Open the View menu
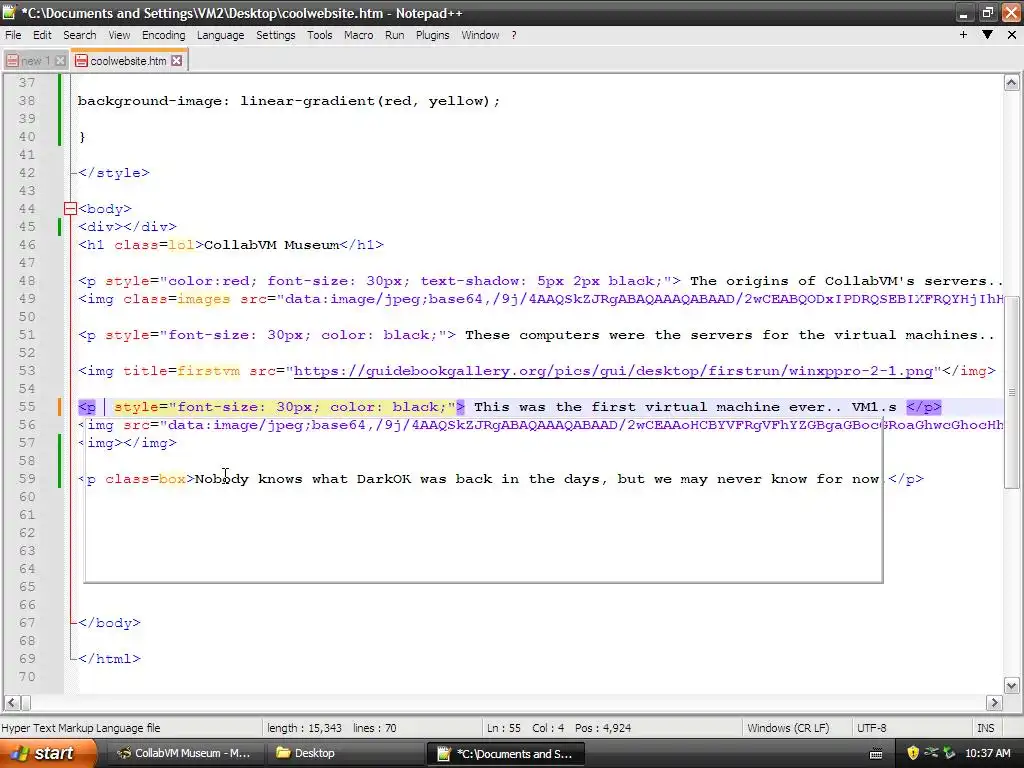 (119, 35)
